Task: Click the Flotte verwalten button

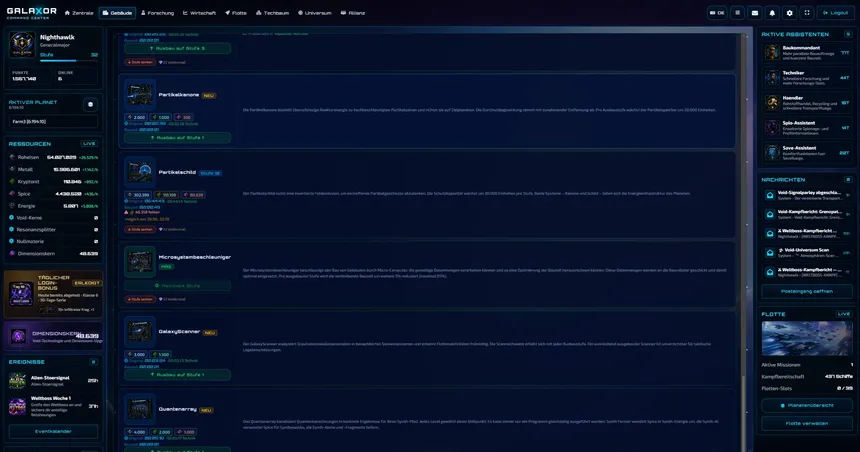Action: click(x=807, y=423)
